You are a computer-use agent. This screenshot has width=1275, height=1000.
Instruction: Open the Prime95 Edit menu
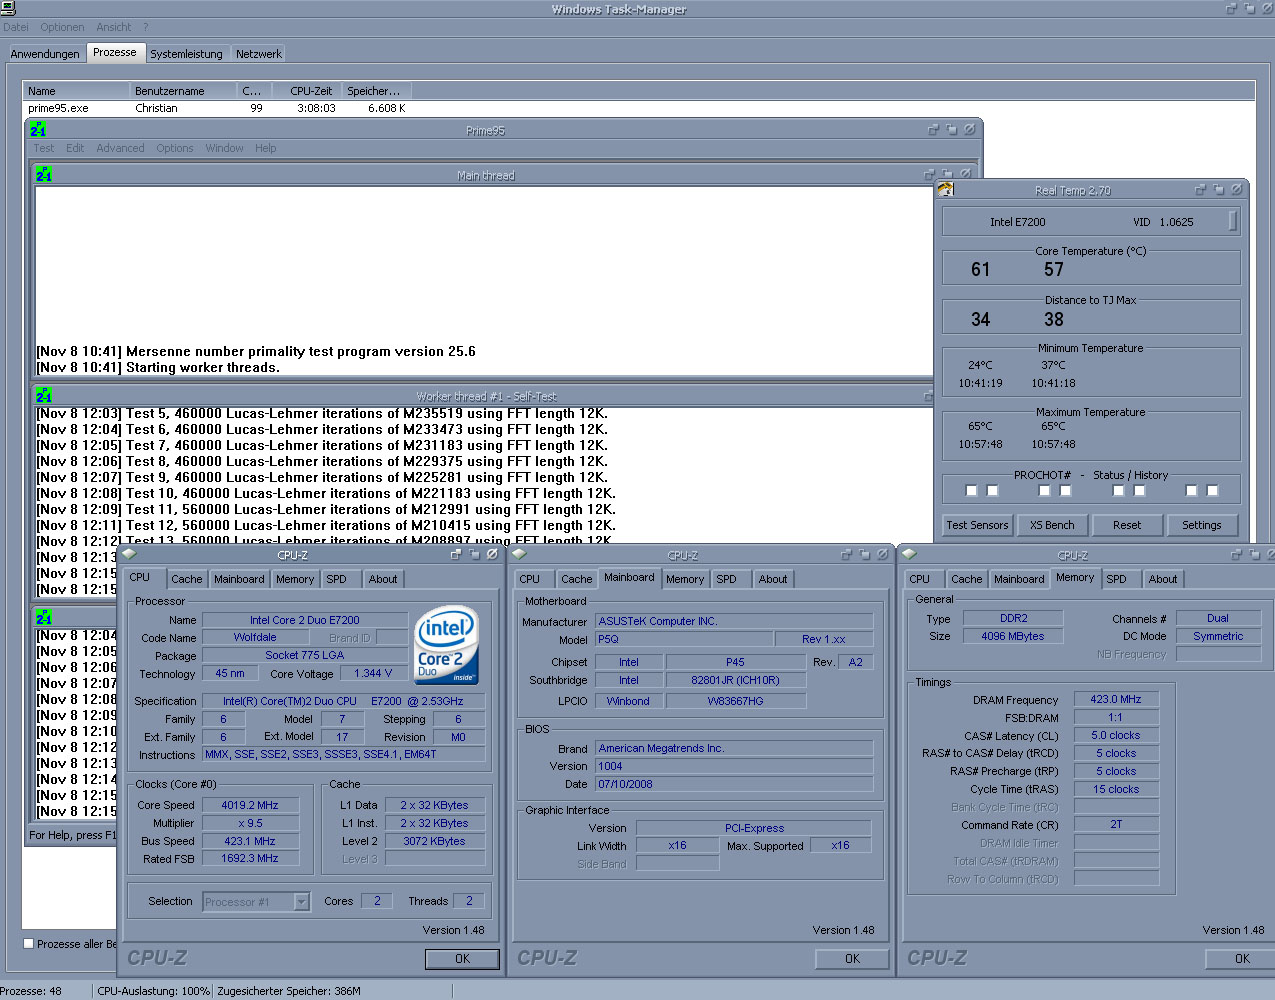pyautogui.click(x=75, y=148)
